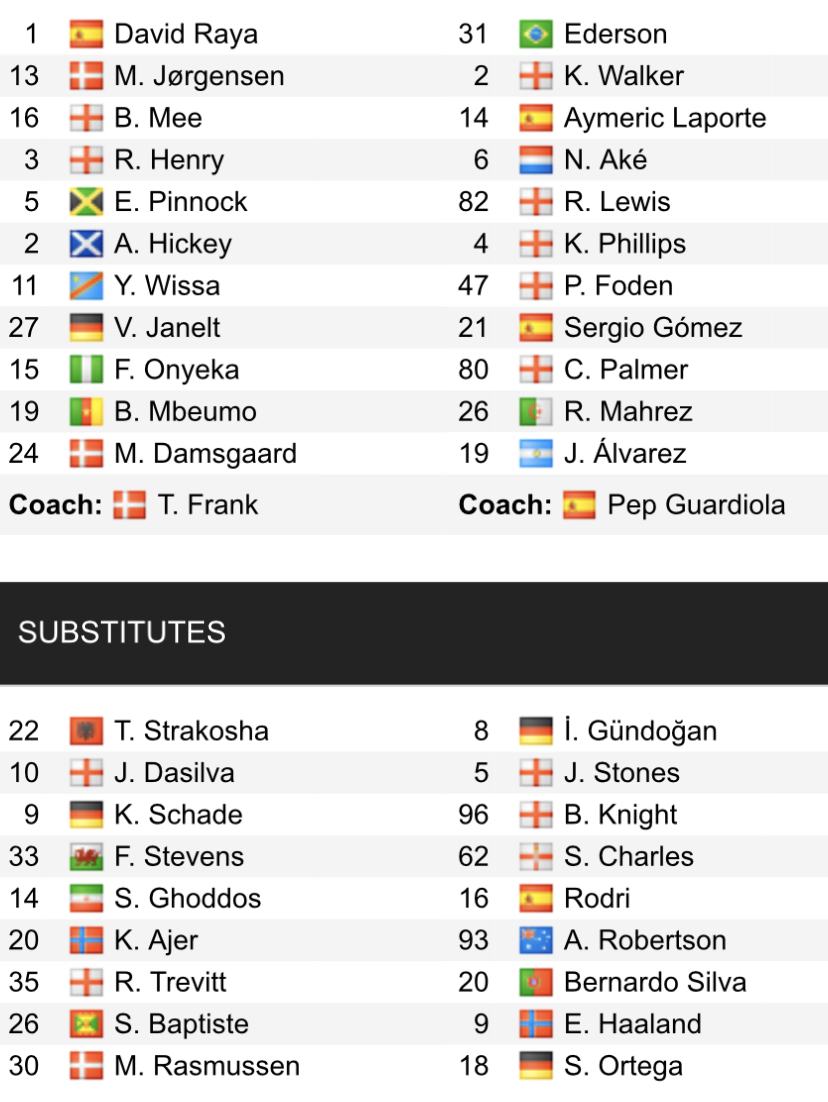This screenshot has height=1102, width=828.
Task: Click the Norway flag beside E. Haaland
Action: pos(536,1025)
